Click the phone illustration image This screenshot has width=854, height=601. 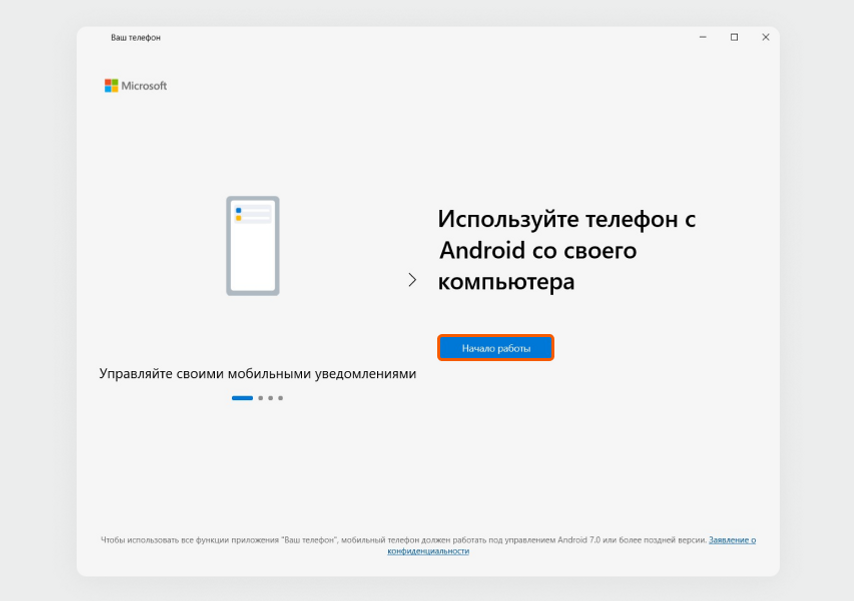click(x=253, y=246)
